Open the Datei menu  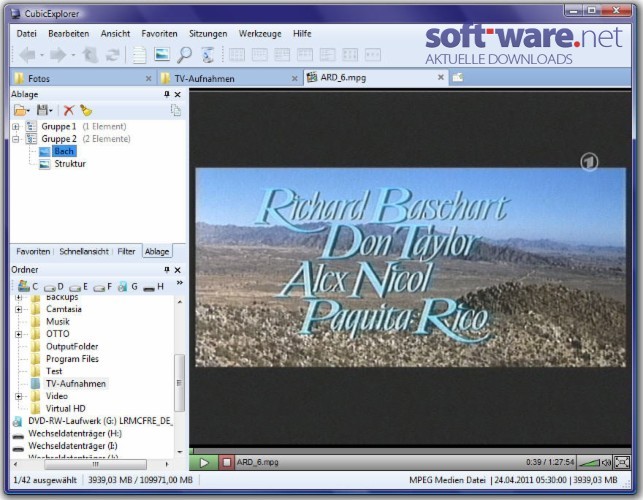26,34
